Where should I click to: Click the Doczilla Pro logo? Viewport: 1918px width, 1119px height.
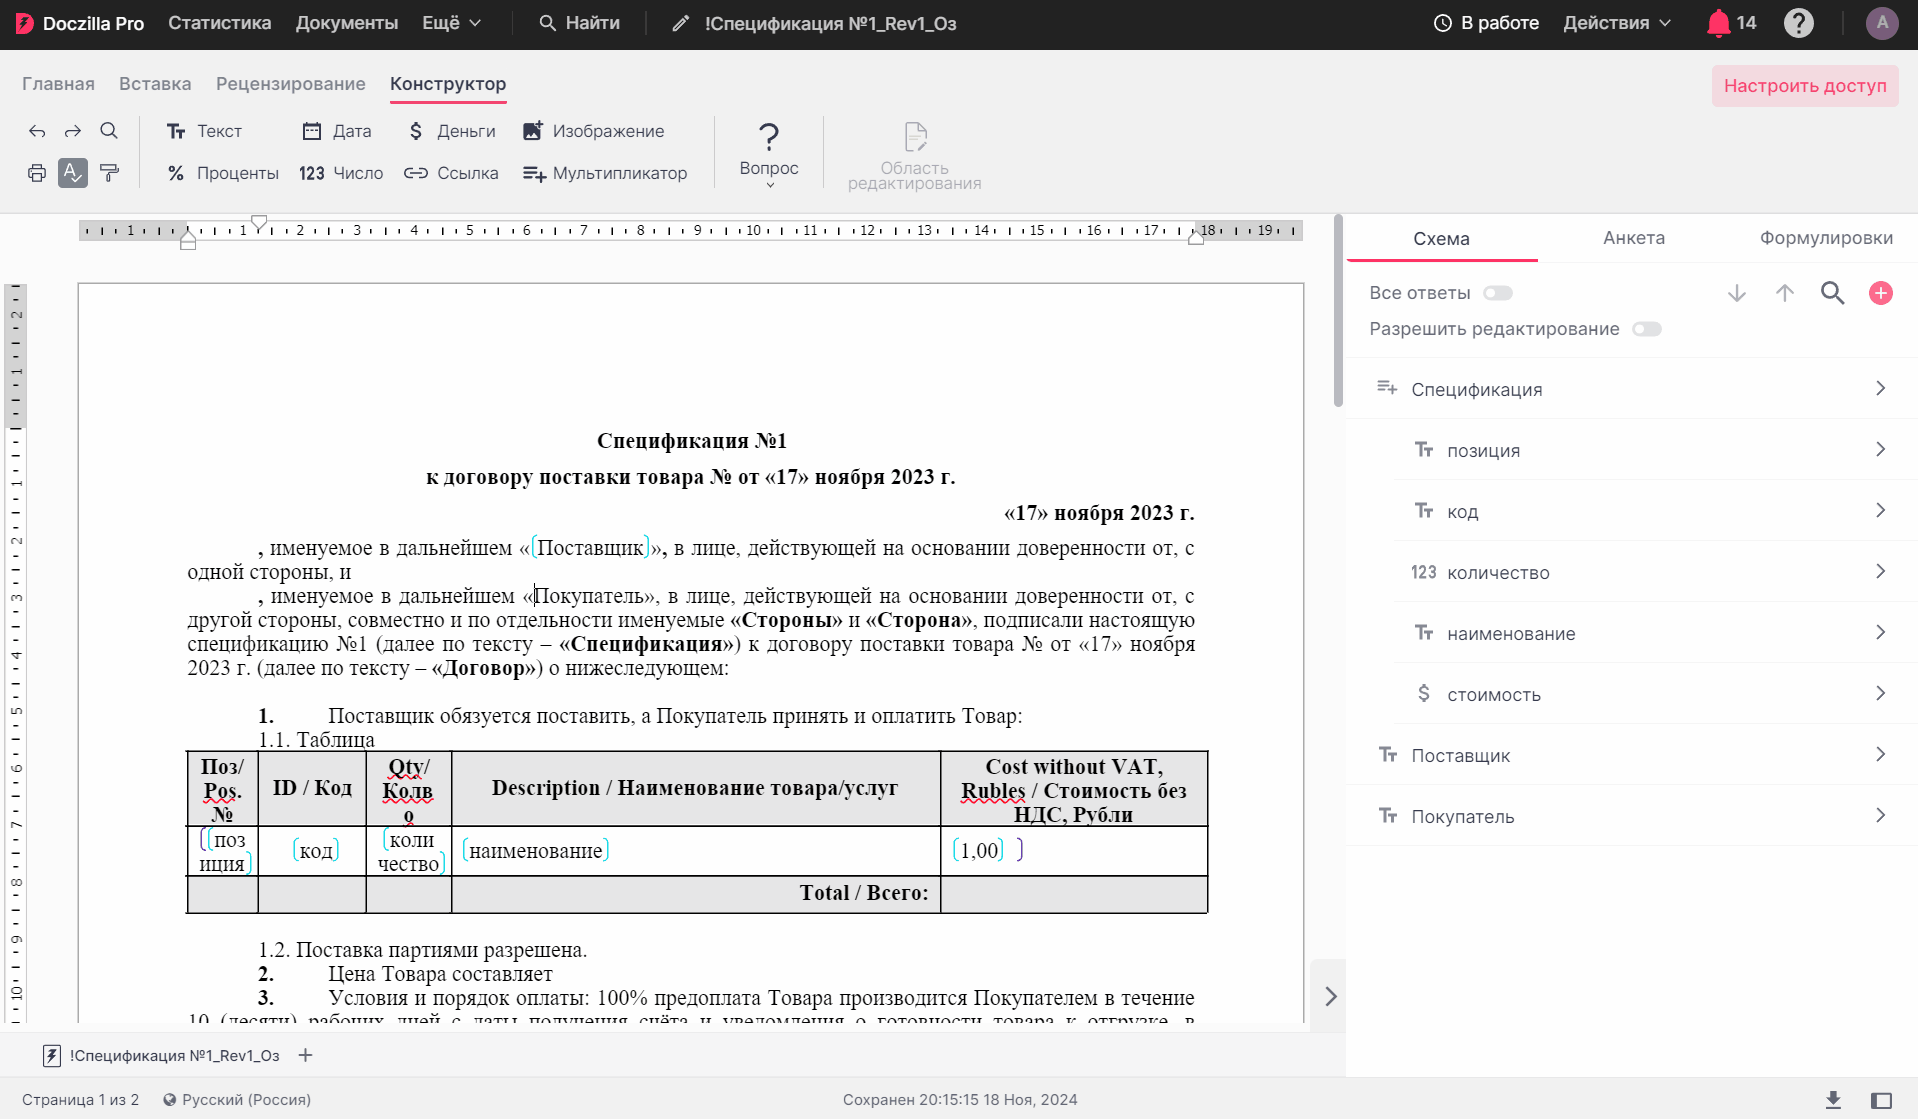(x=80, y=23)
